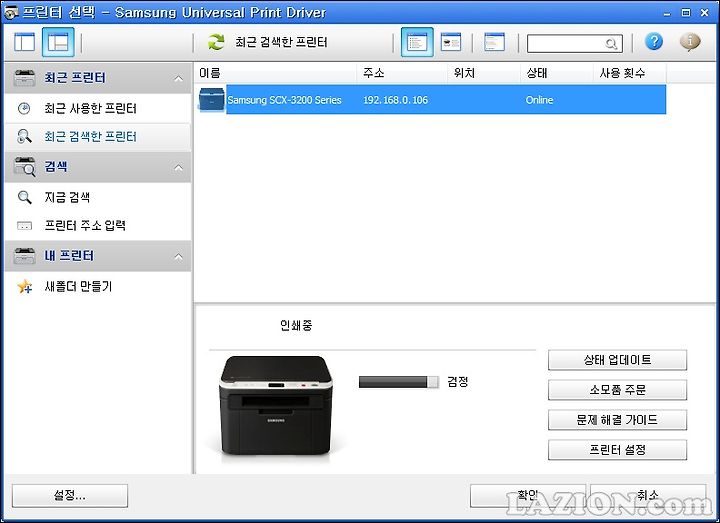Sort by the 상태 column header
The image size is (720, 523).
click(557, 73)
